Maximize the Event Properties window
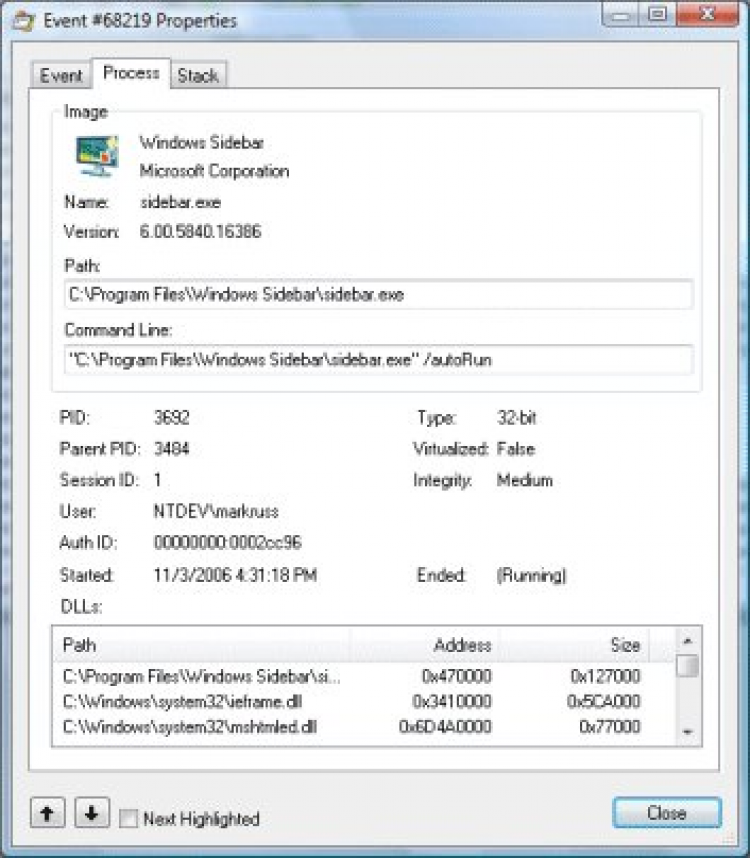 click(x=658, y=15)
